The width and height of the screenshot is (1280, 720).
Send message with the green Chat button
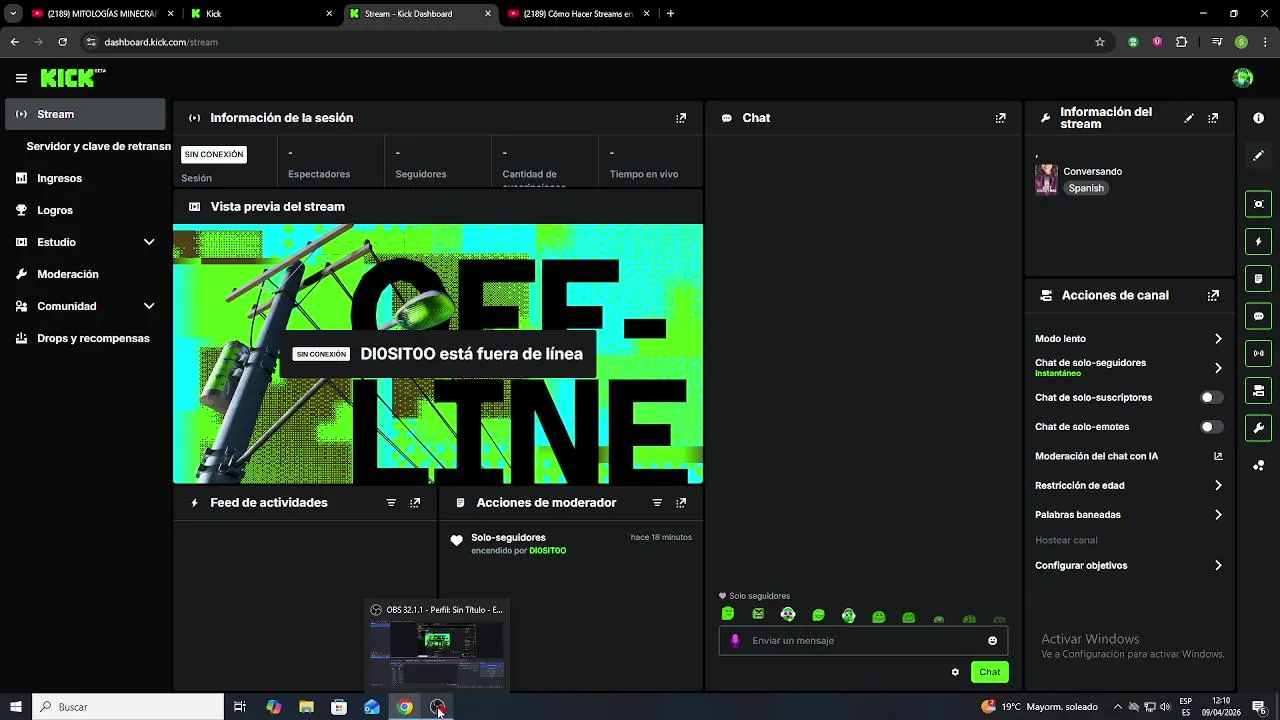(x=989, y=672)
